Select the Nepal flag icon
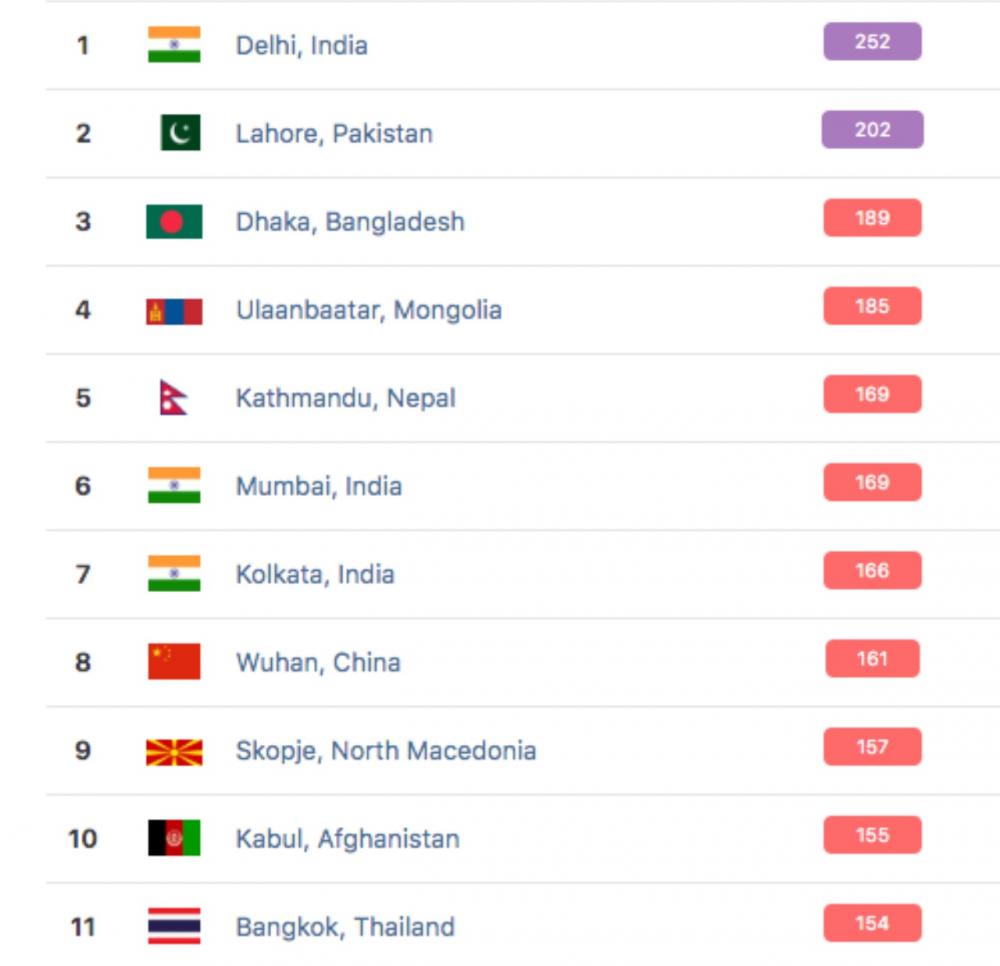Screen dimensions: 1000x966 [173, 397]
